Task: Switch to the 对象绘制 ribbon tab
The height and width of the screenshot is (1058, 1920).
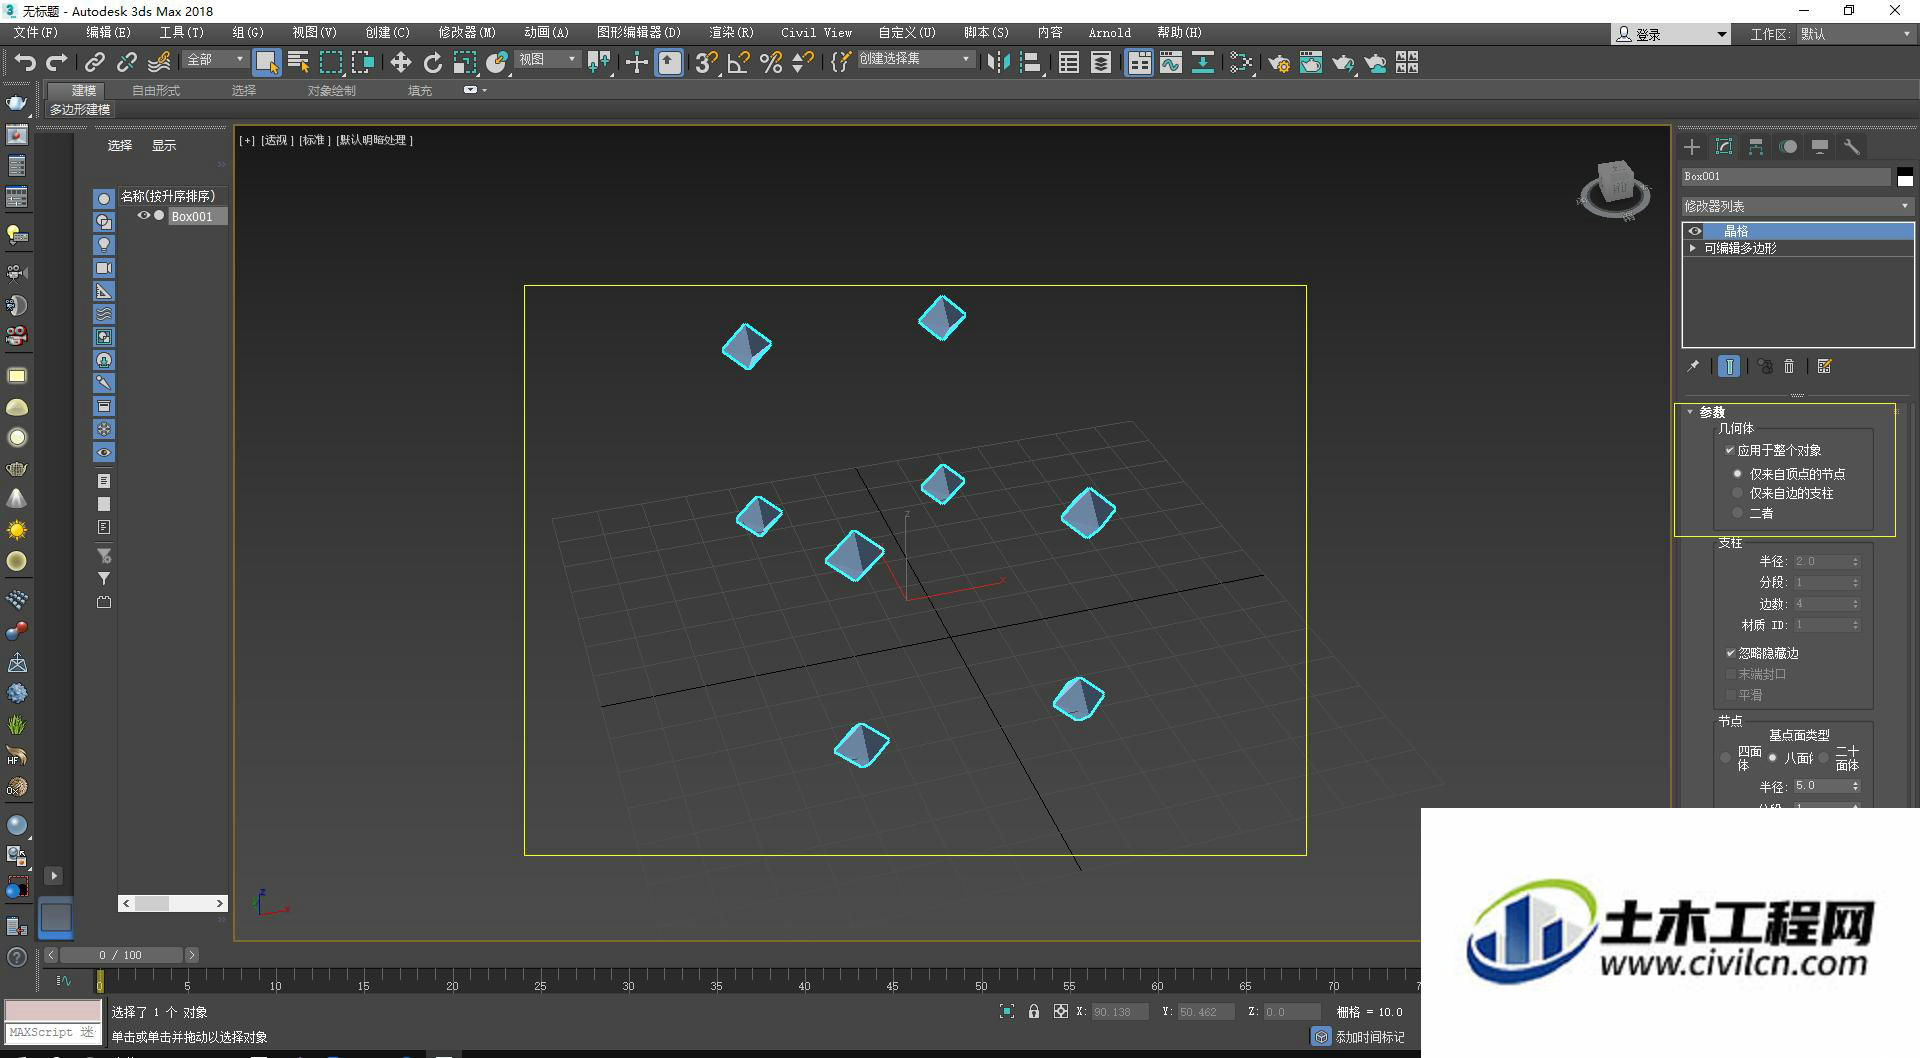Action: [332, 91]
